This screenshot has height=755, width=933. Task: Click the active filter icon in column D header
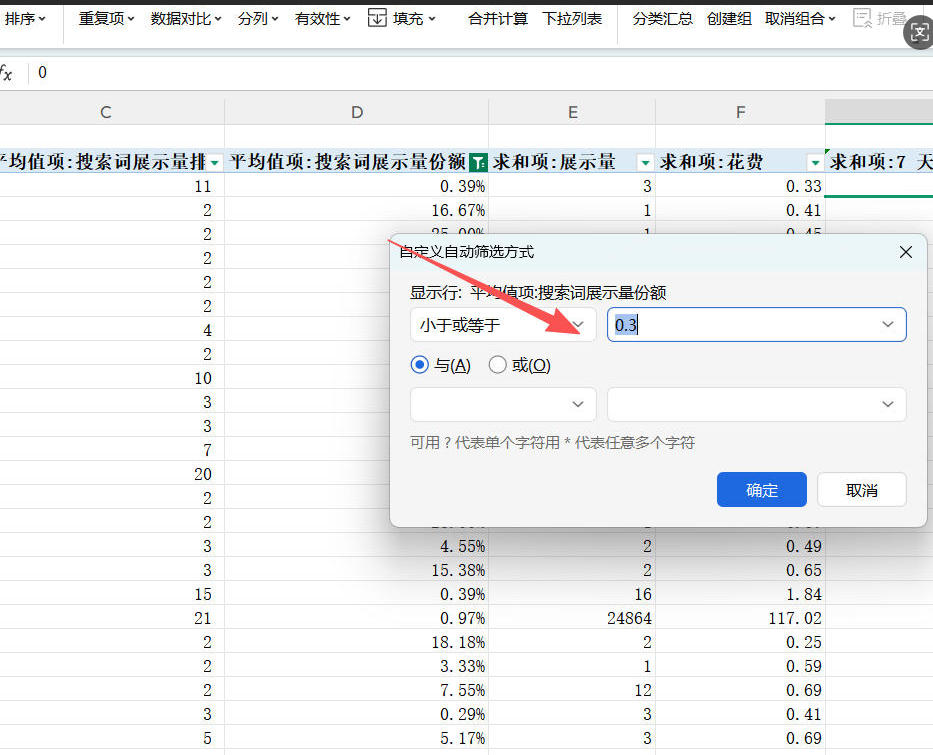(x=479, y=162)
